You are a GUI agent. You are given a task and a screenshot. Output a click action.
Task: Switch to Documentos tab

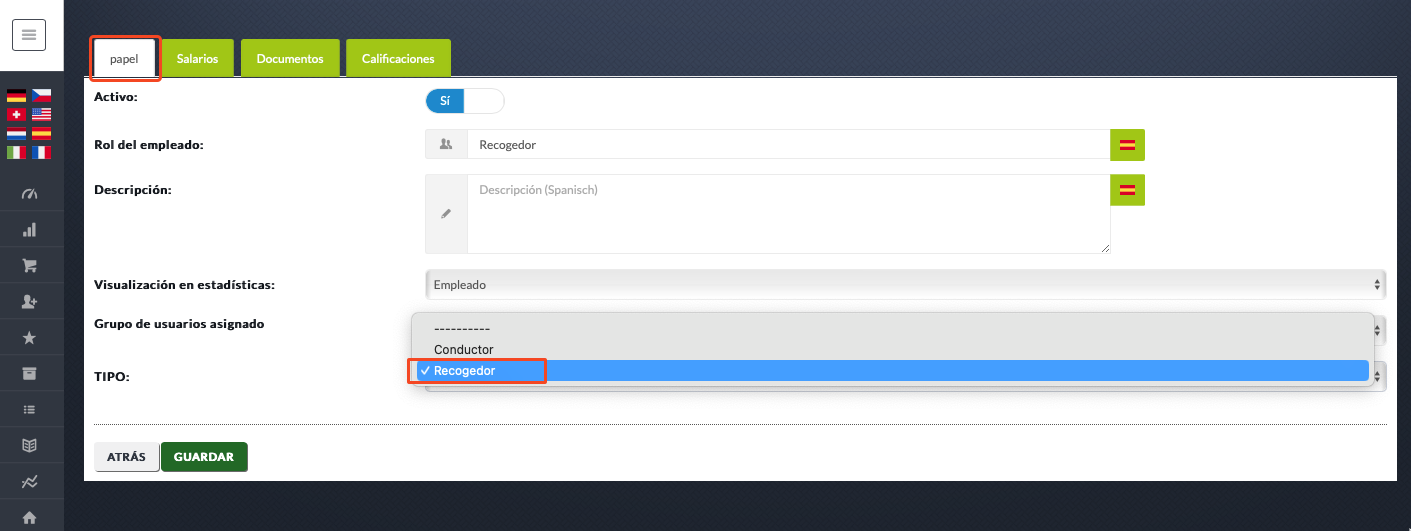[290, 59]
